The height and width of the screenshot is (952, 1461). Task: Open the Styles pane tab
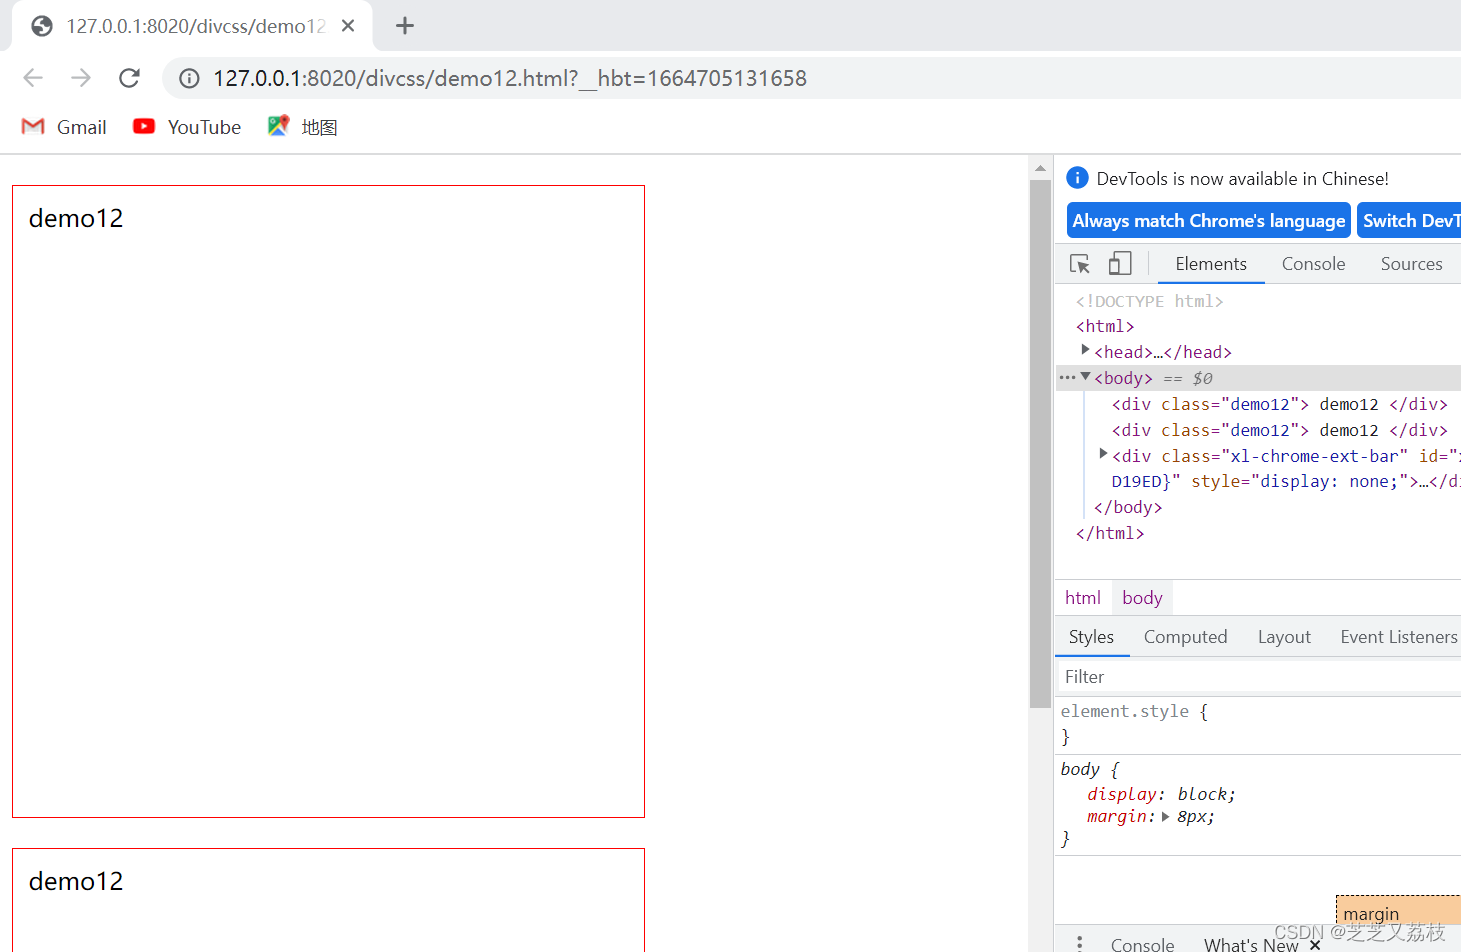[x=1091, y=637]
